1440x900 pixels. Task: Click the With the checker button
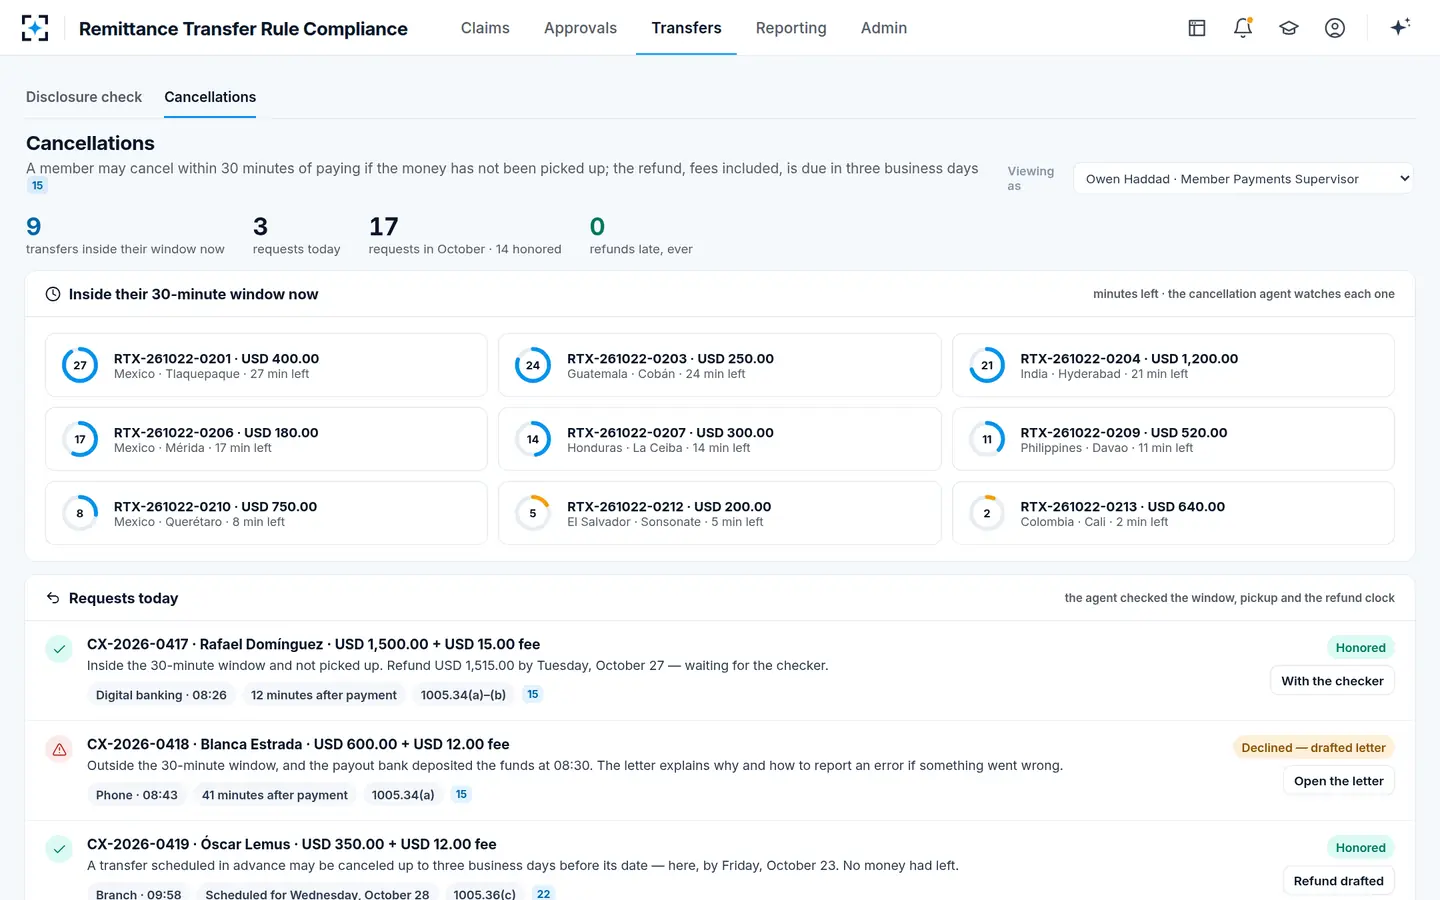[1332, 681]
